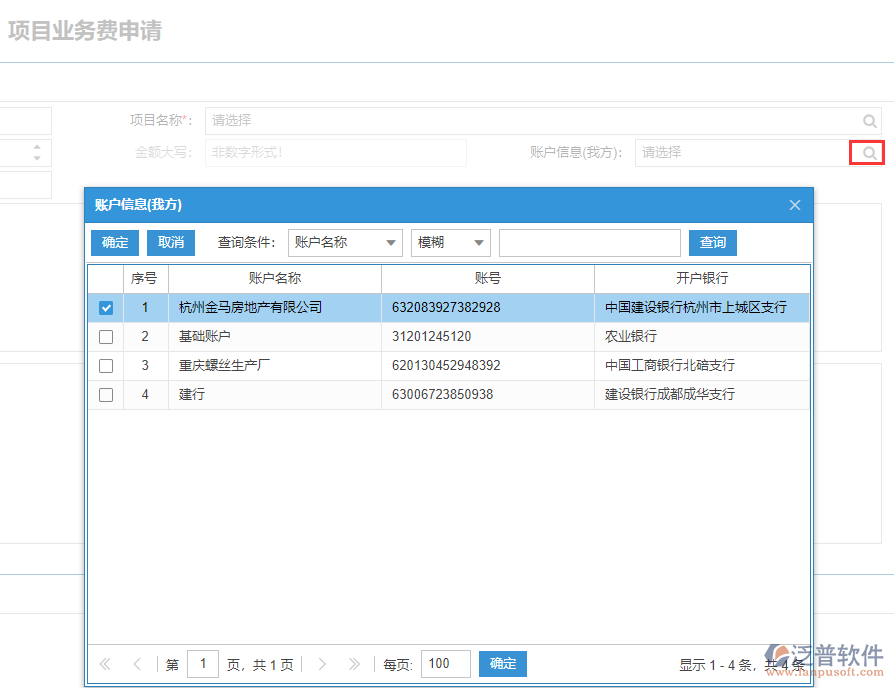Click the 确定 button in the dialog header
Viewport: 894px width, 688px height.
coord(114,242)
